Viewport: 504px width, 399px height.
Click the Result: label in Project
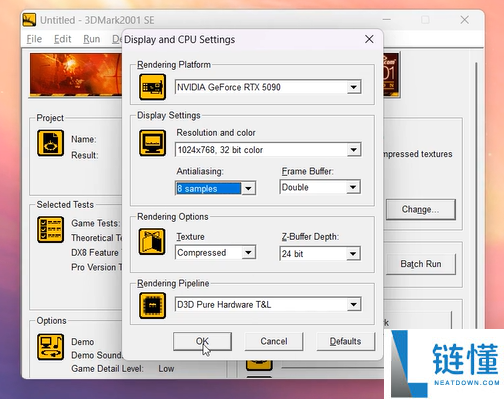[85, 155]
